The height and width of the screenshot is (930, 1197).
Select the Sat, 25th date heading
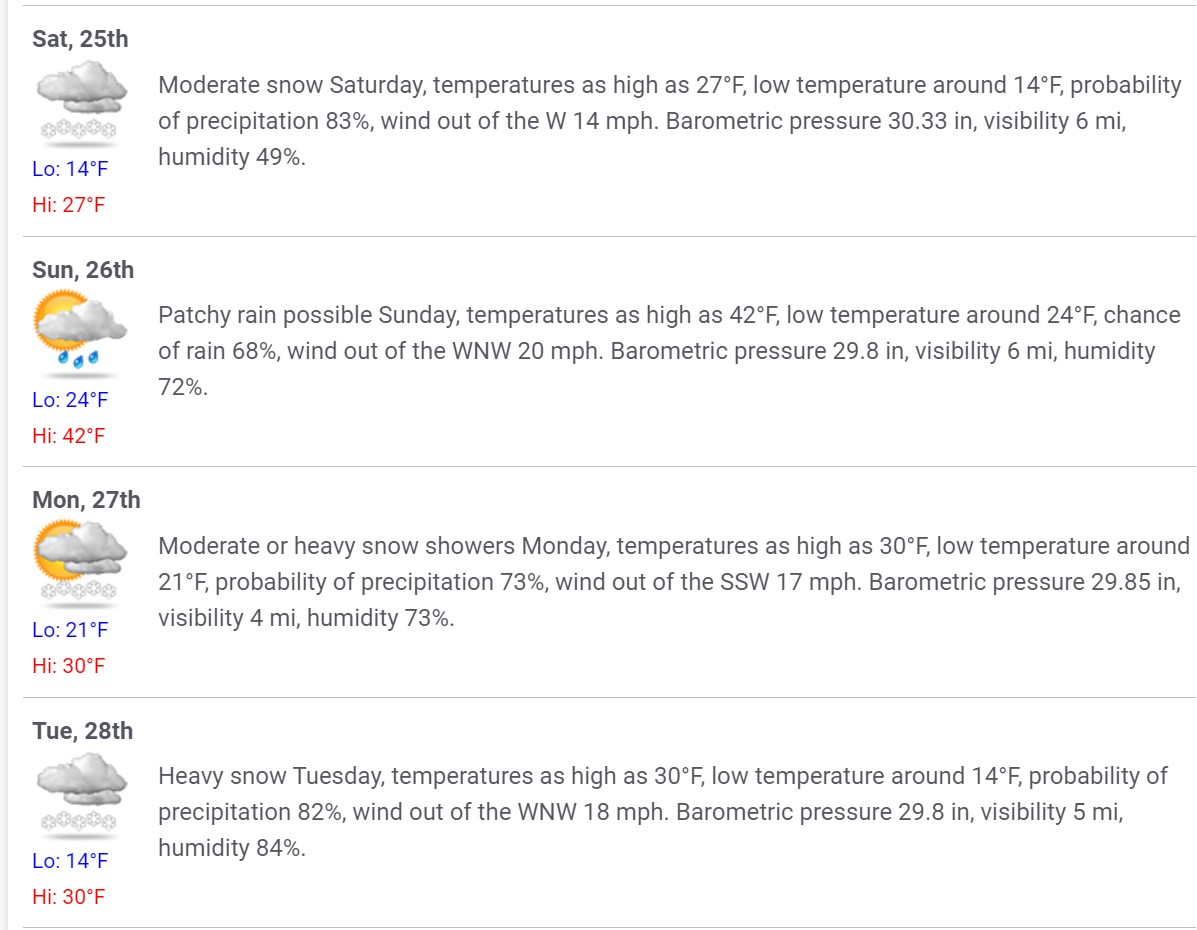80,39
